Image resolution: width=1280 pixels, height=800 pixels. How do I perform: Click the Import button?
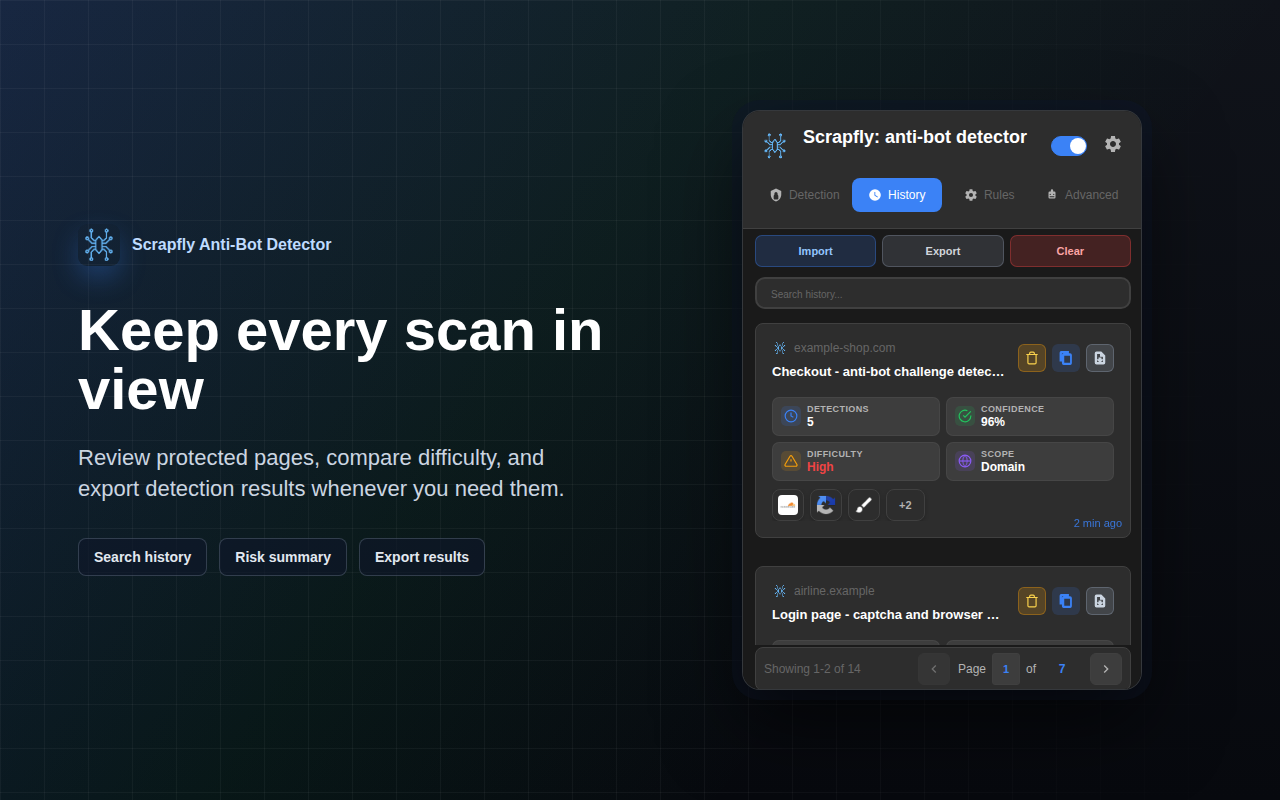(815, 251)
